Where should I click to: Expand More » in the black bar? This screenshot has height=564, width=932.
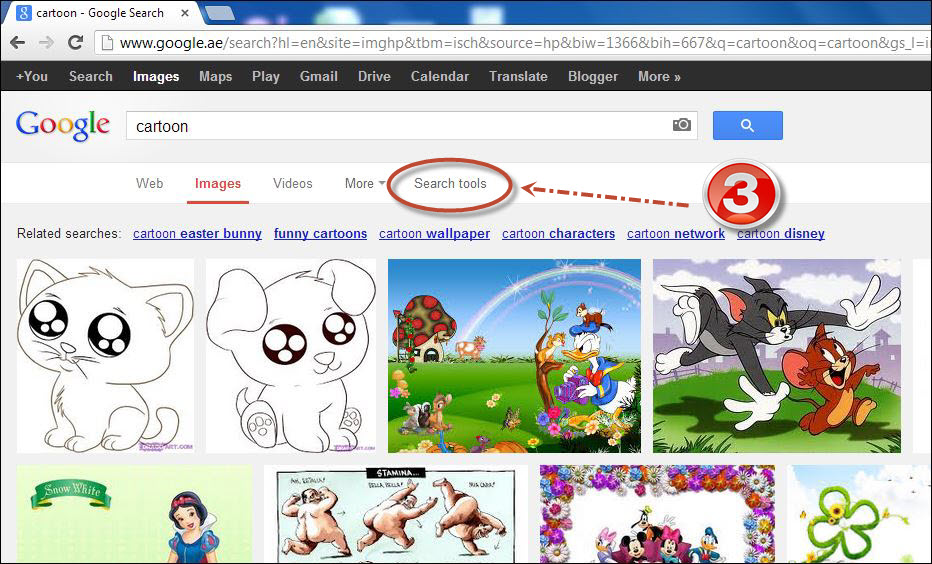[x=659, y=76]
